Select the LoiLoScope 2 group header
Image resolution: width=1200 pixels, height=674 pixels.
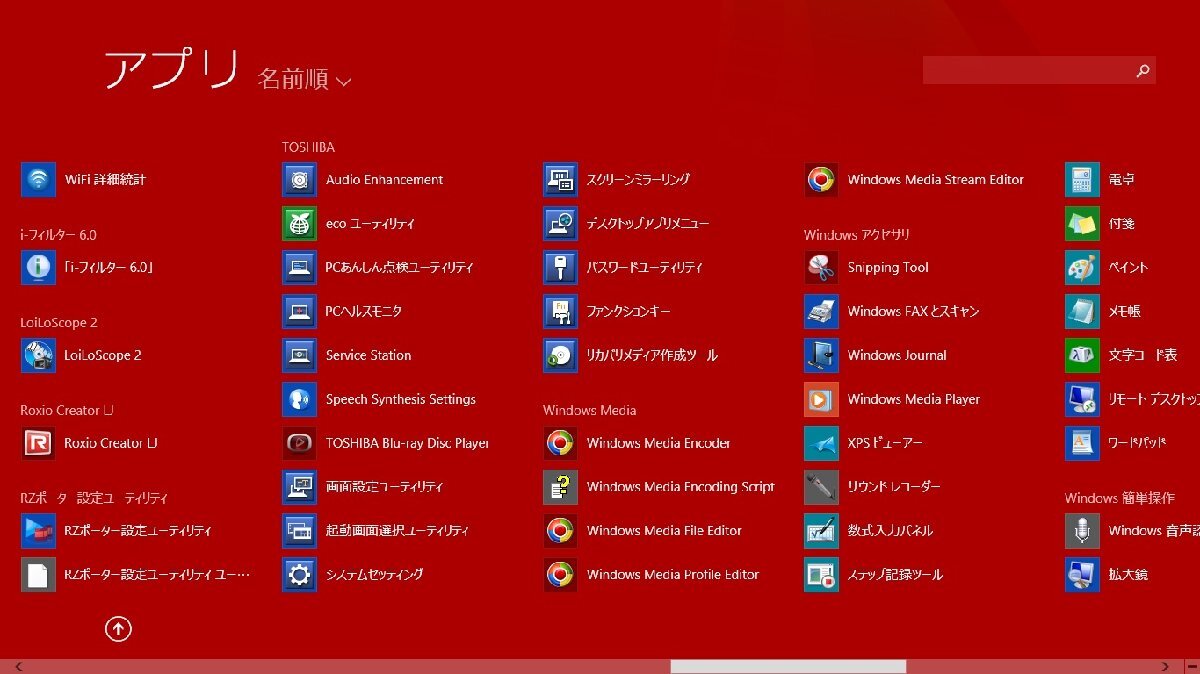pos(59,323)
